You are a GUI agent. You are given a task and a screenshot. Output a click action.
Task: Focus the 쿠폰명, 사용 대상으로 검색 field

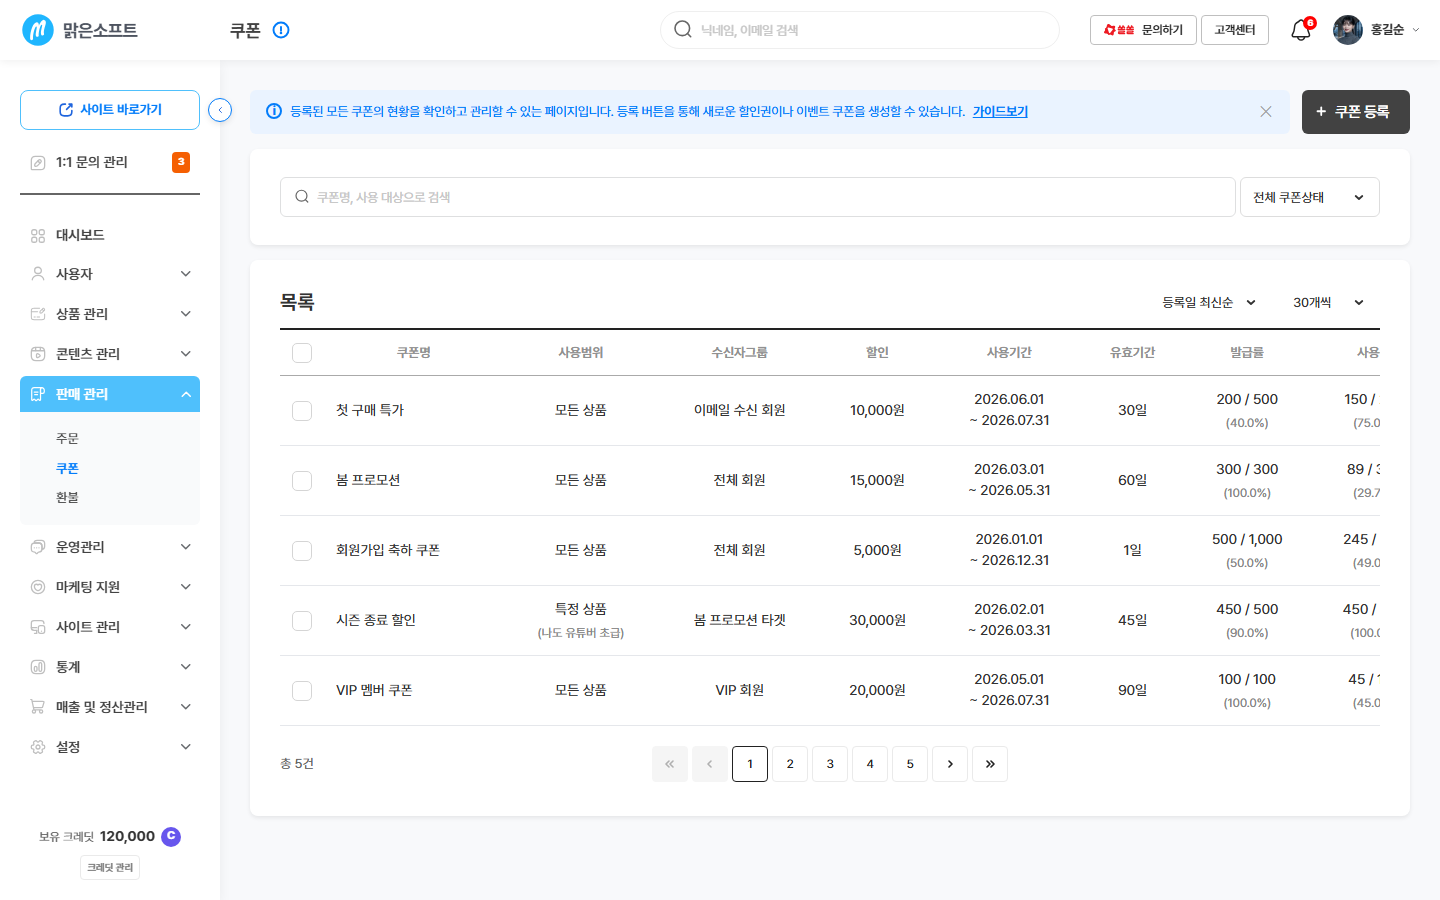(758, 197)
